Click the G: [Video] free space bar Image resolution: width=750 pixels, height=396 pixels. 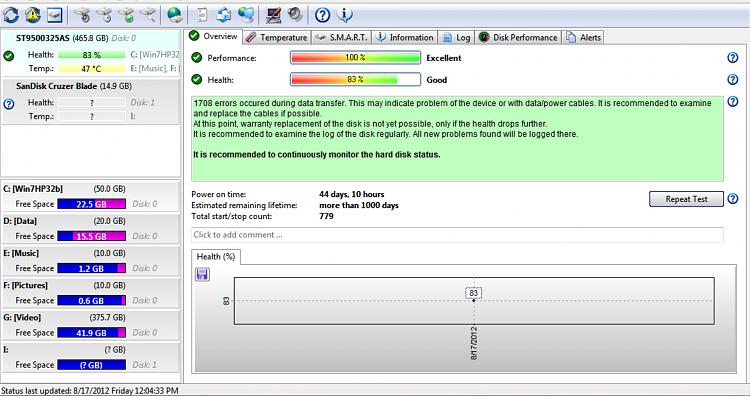[x=91, y=332]
